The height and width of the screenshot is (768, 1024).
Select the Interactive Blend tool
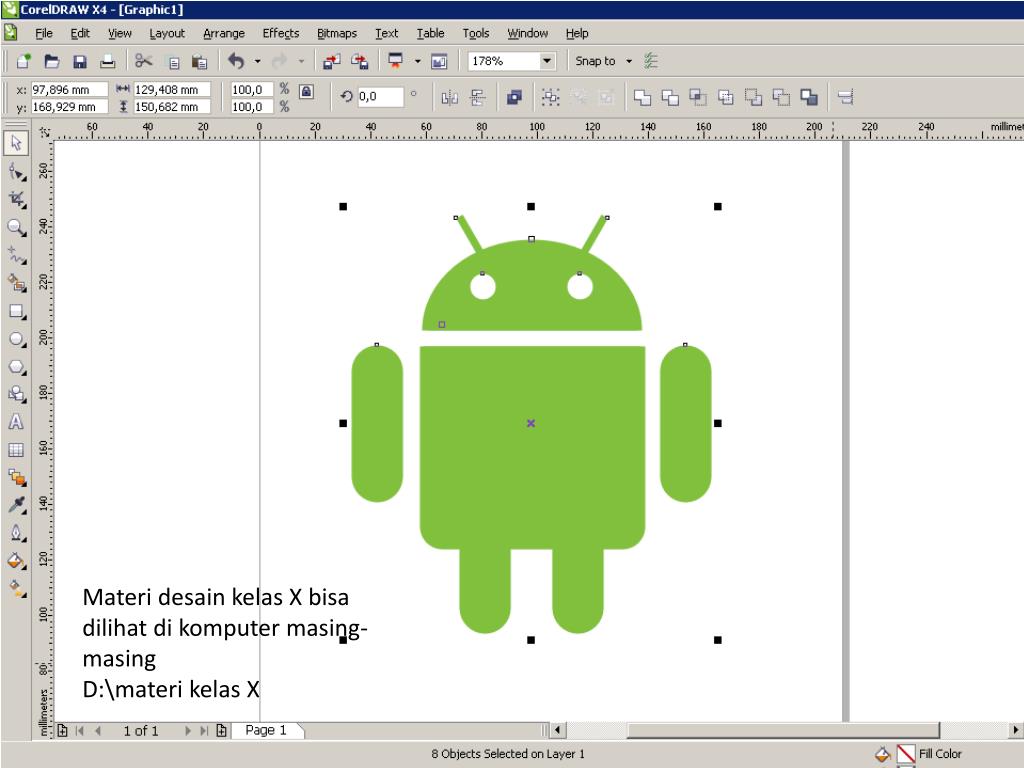[16, 477]
